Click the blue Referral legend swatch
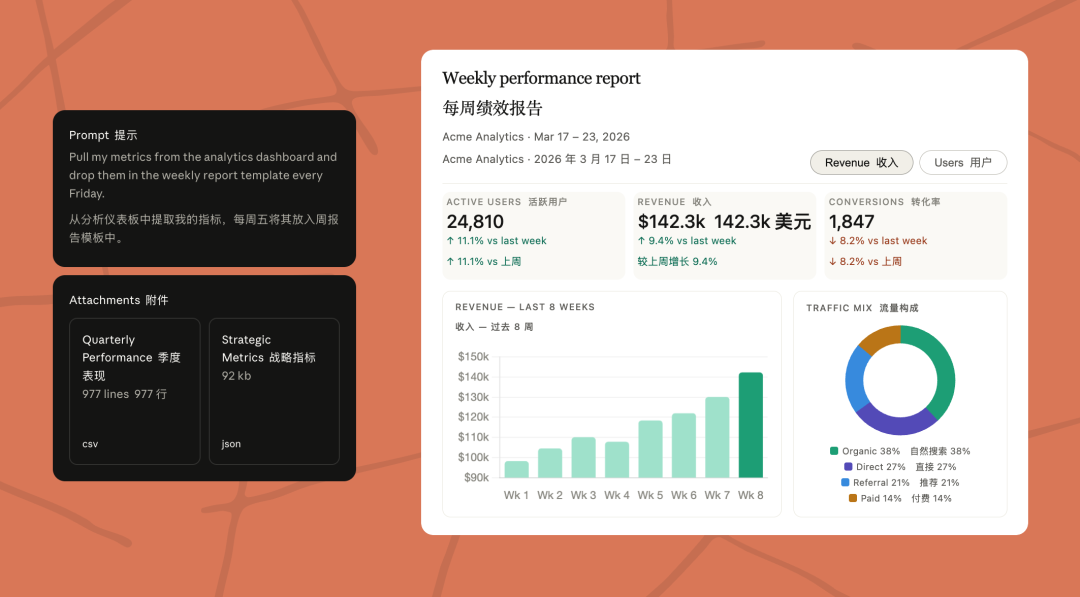1080x597 pixels. 845,483
